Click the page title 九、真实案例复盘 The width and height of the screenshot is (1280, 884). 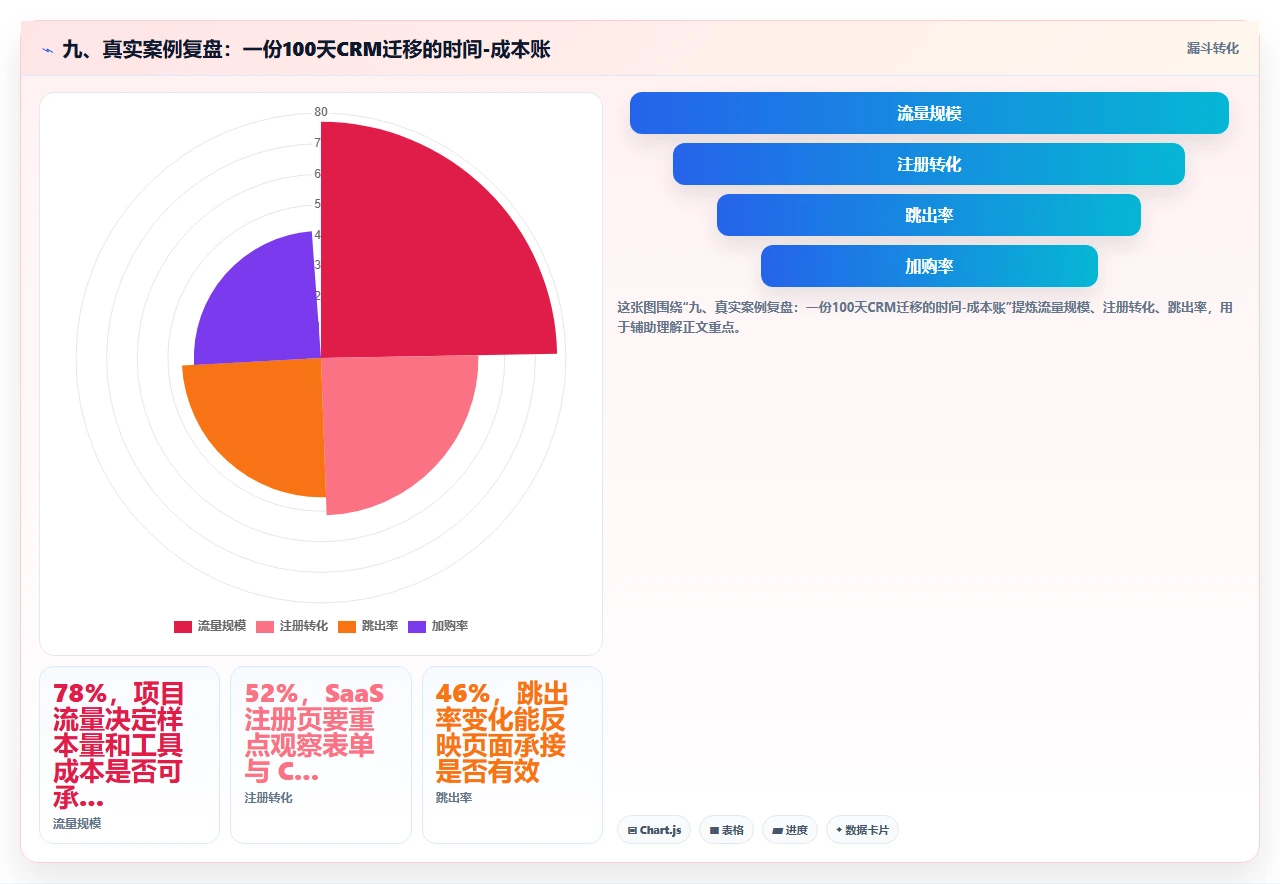pyautogui.click(x=306, y=50)
